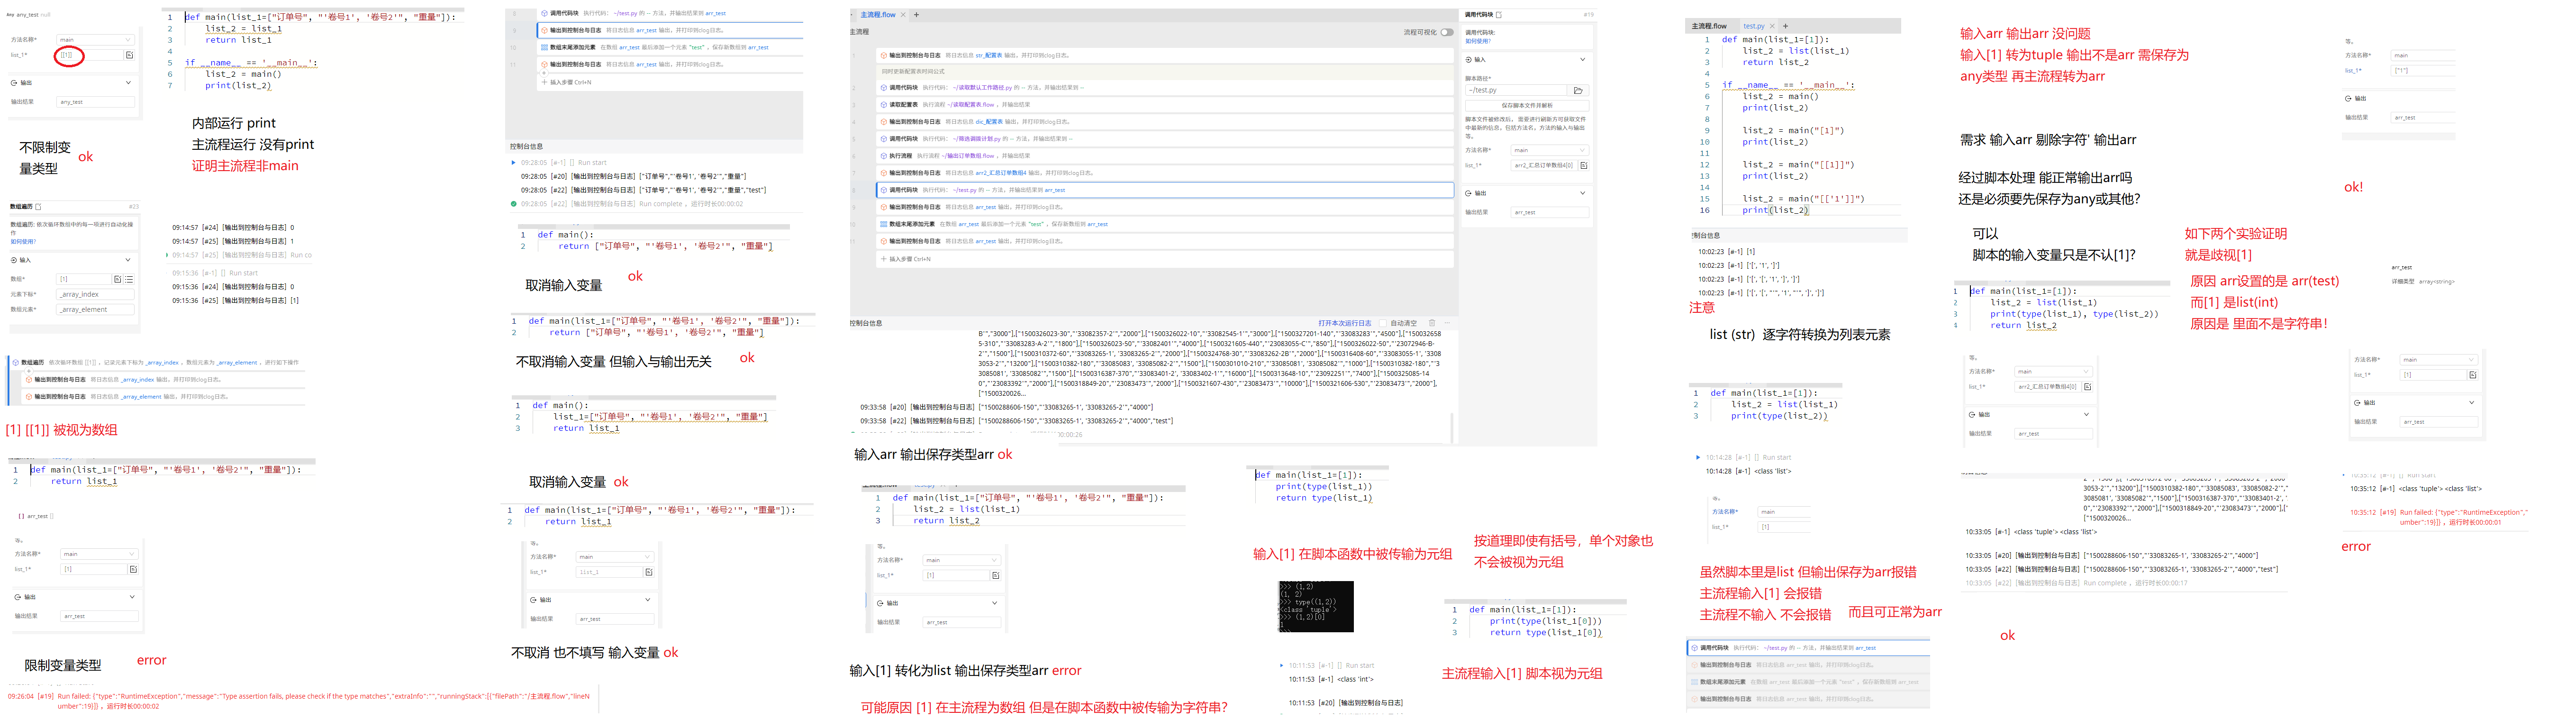The height and width of the screenshot is (728, 2576).
Task: Click green check icon of 09:28:05 Run complete
Action: (514, 204)
